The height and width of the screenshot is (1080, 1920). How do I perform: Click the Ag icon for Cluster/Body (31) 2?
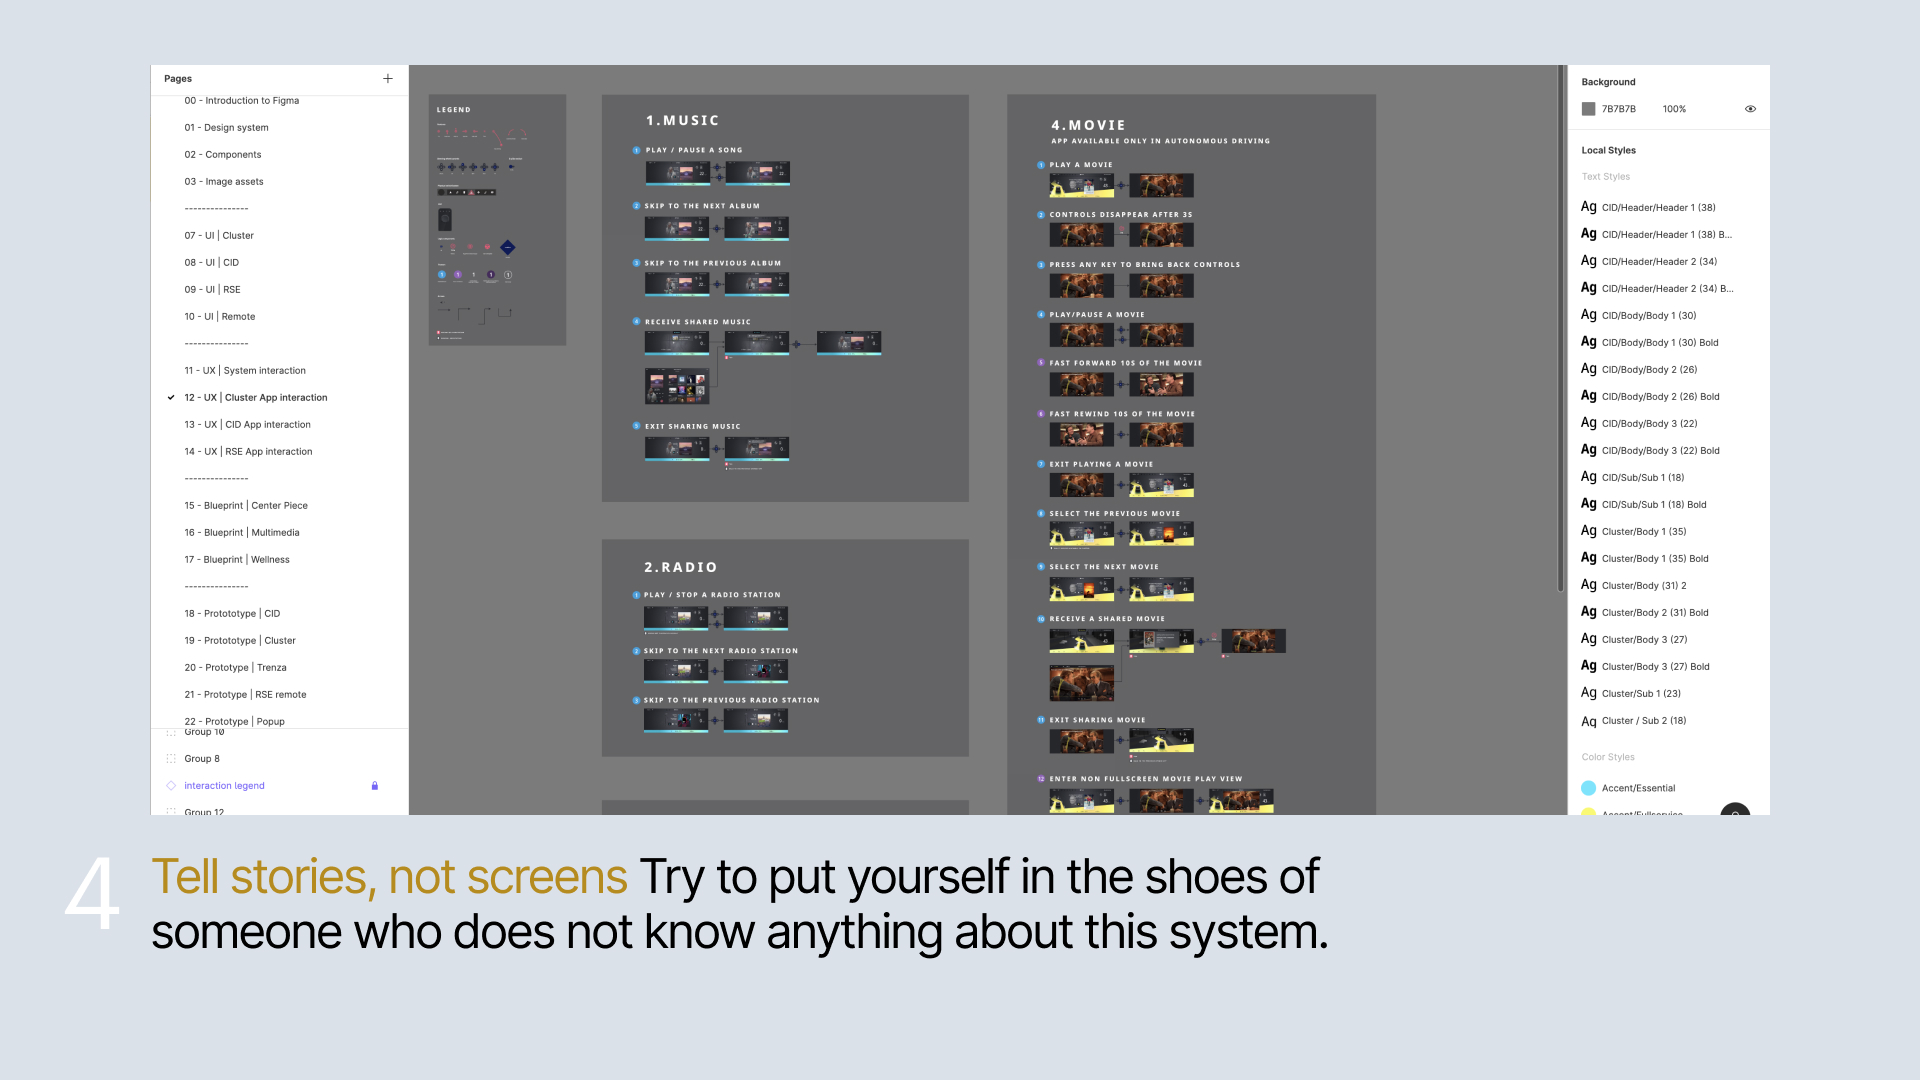[x=1588, y=585]
